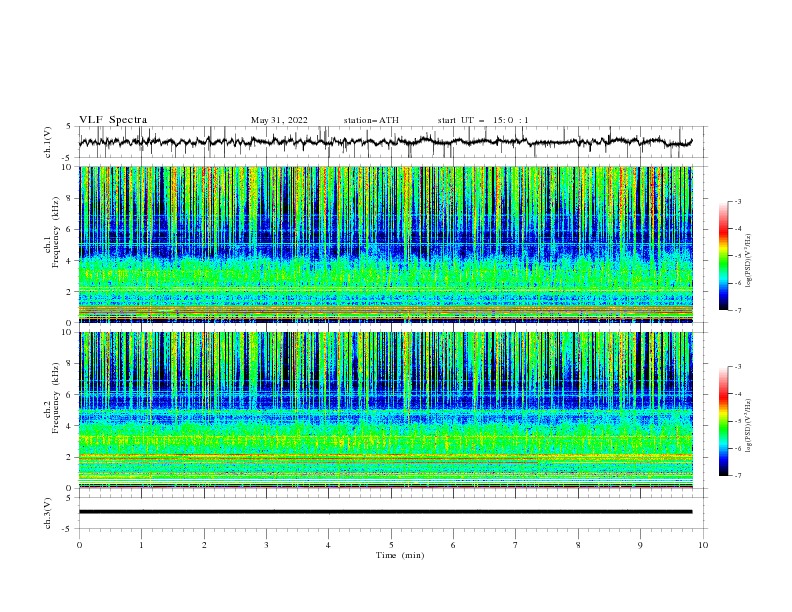Click the "9" tick on the time axis
This screenshot has height=612, width=792.
tap(640, 545)
